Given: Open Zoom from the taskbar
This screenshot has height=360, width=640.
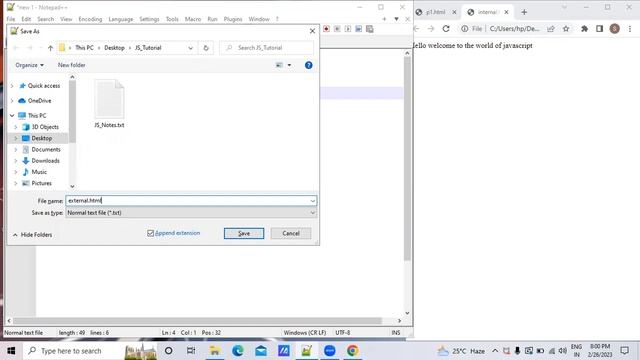Looking at the screenshot, I should (329, 351).
